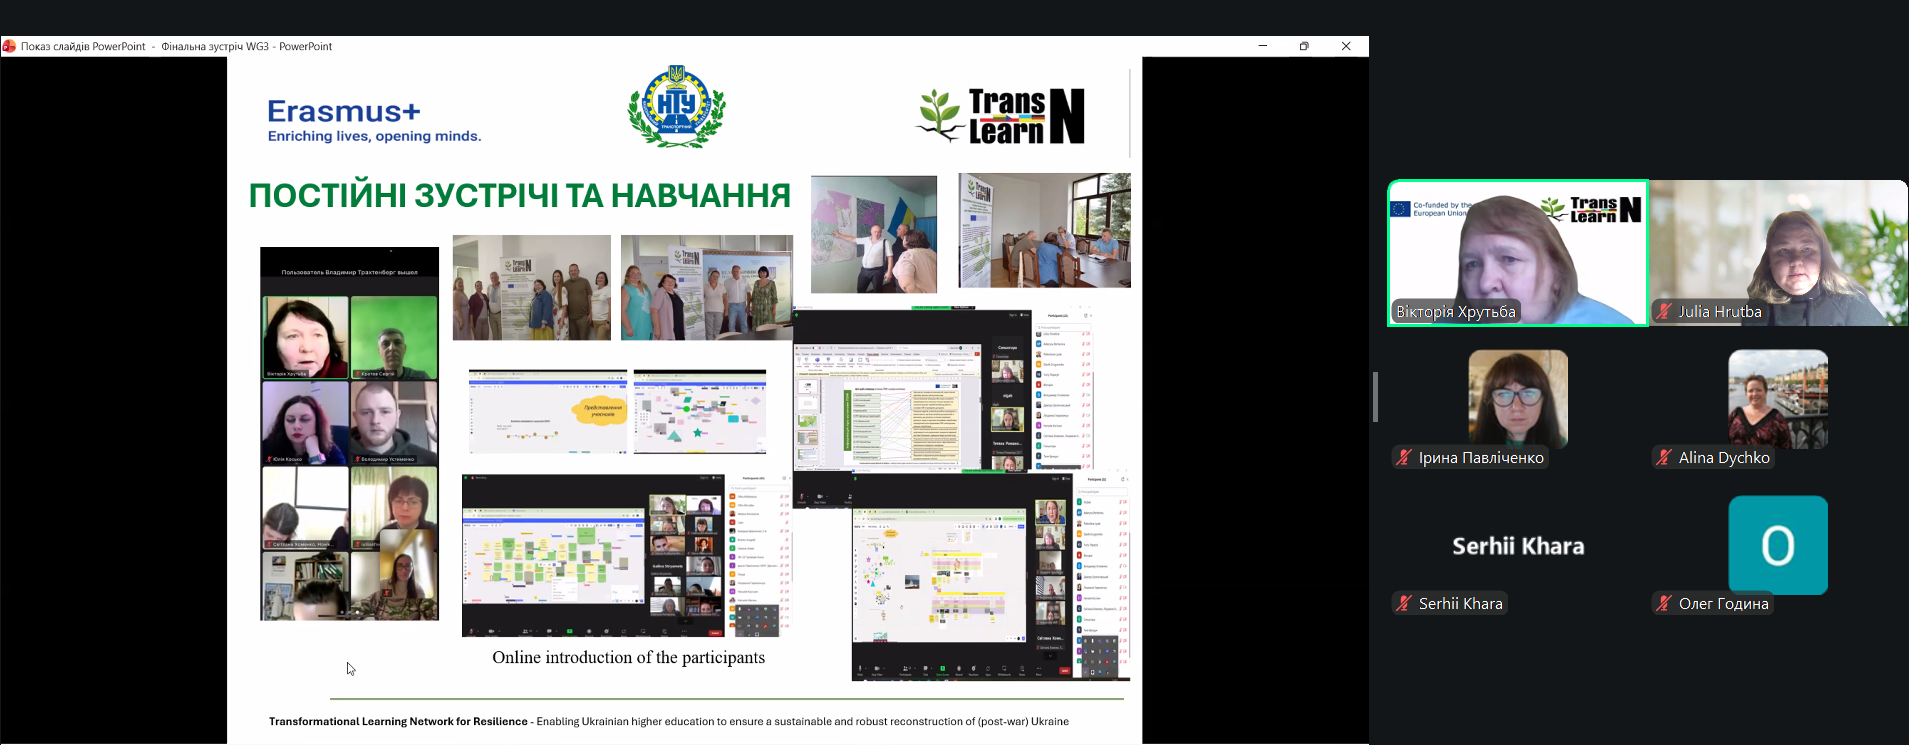Click the TransLearnN logo on the slide
1909x745 pixels.
click(1001, 117)
